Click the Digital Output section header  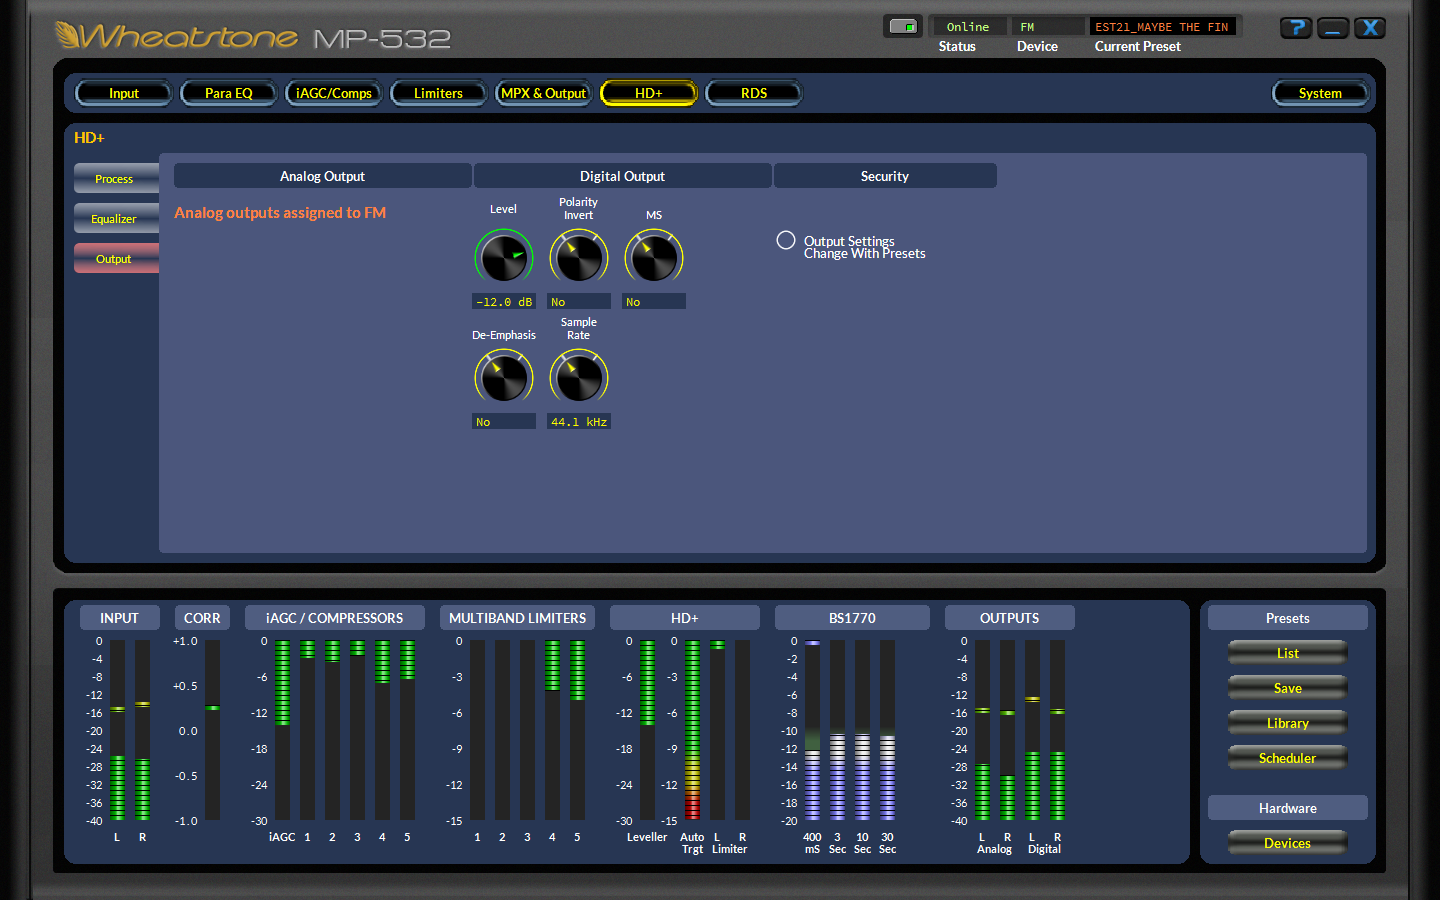(x=622, y=176)
